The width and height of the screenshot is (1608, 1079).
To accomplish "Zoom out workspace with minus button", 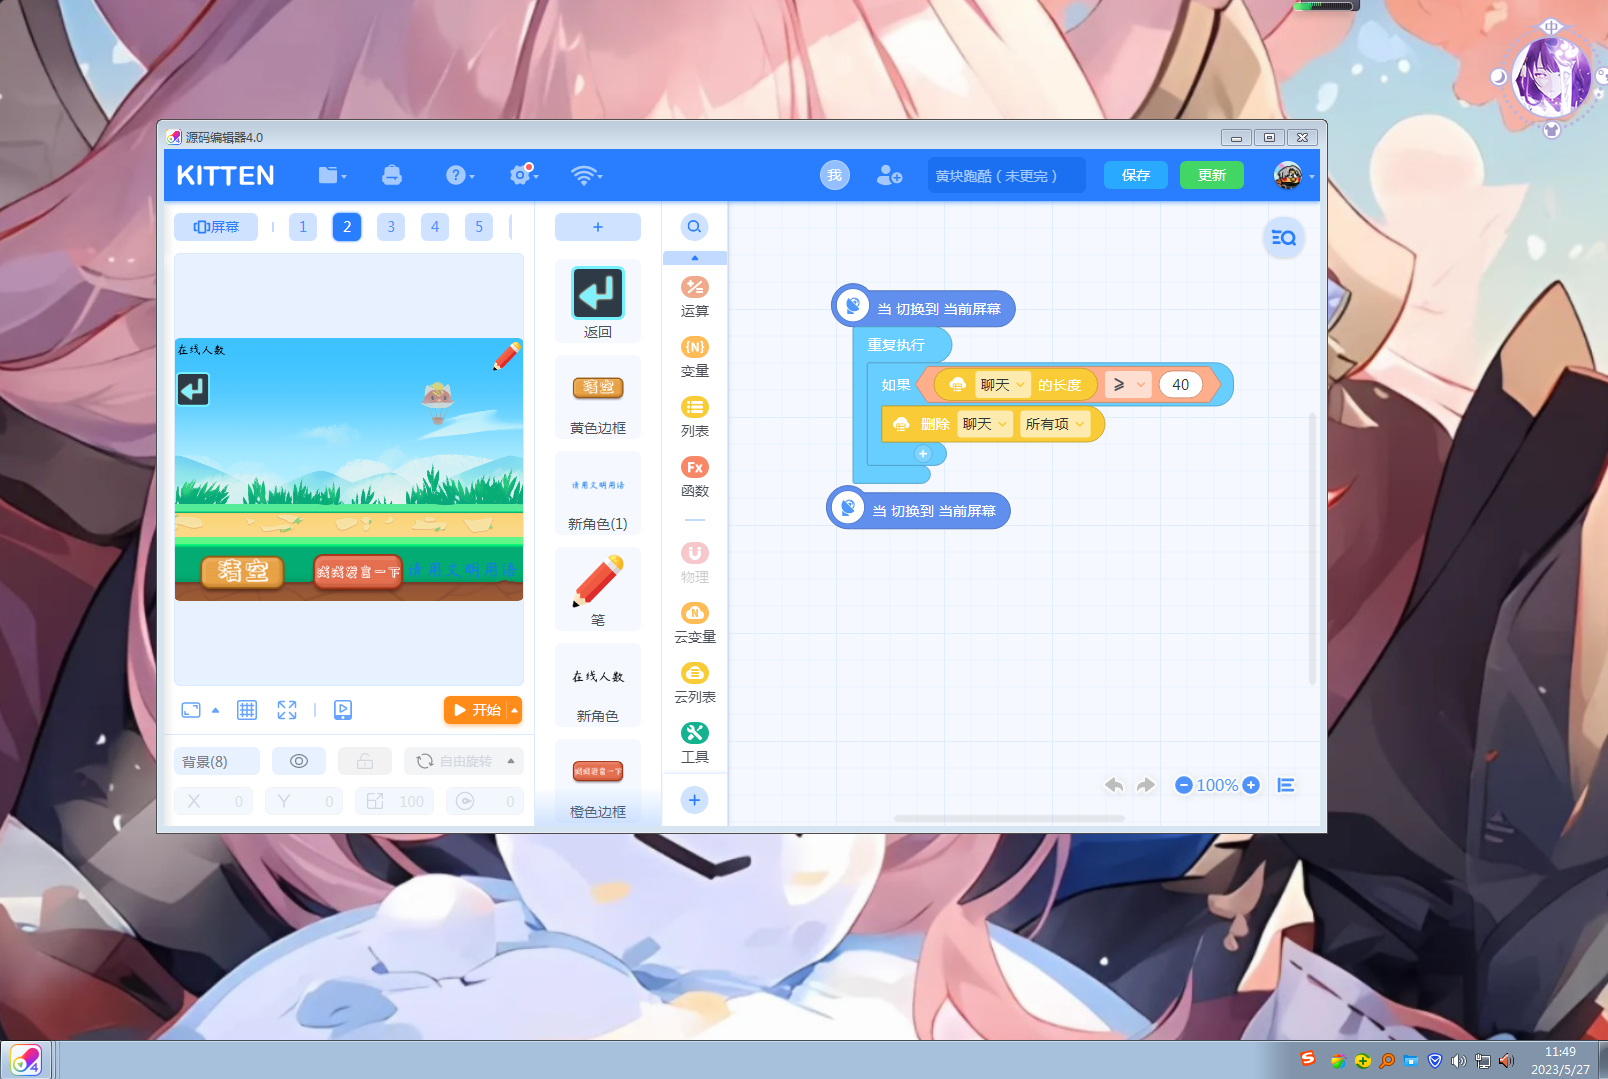I will tap(1184, 785).
